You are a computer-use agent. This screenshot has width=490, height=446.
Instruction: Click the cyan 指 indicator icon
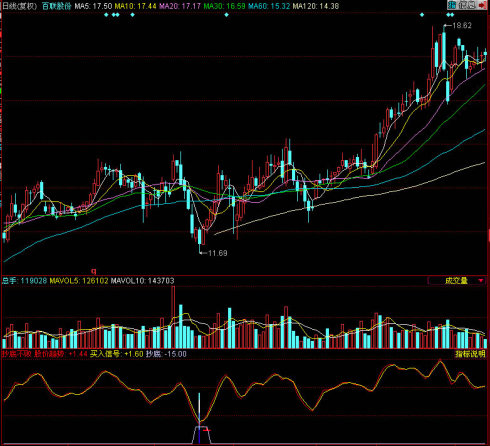click(x=452, y=5)
